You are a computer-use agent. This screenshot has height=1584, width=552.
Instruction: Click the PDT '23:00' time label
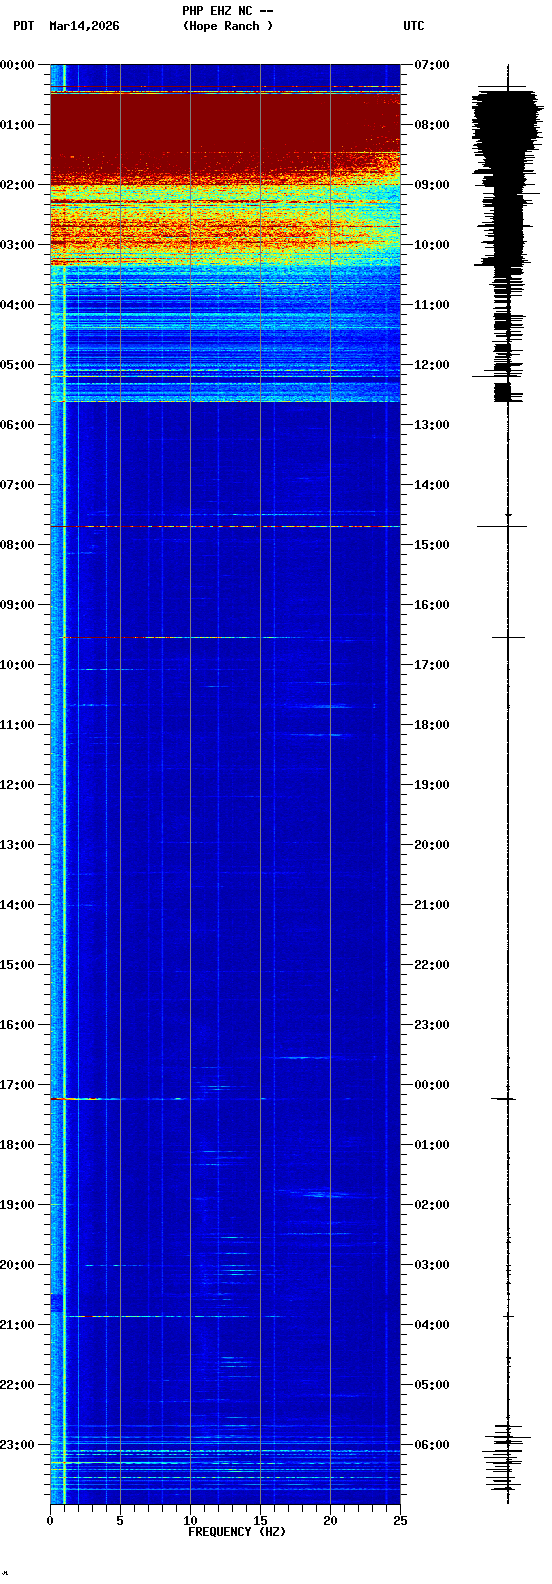coord(17,1445)
